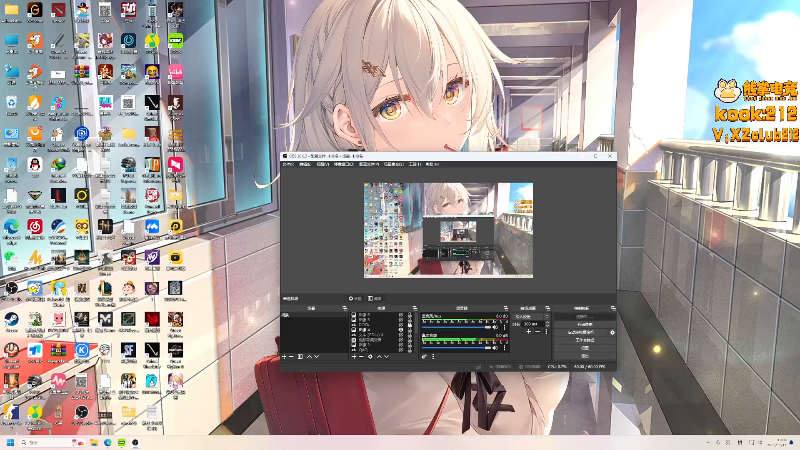Move source up arrow in Sources panel
The image size is (800, 450).
click(x=379, y=357)
